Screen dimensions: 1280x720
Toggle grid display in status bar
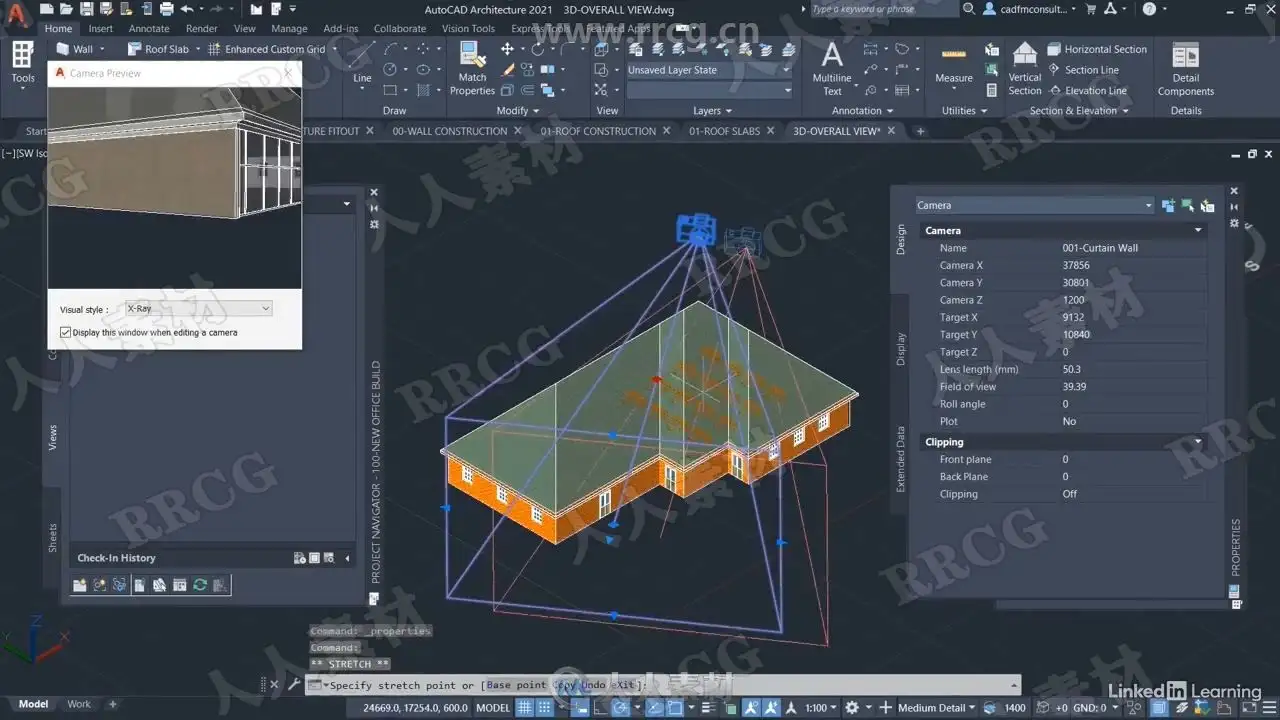(x=524, y=708)
